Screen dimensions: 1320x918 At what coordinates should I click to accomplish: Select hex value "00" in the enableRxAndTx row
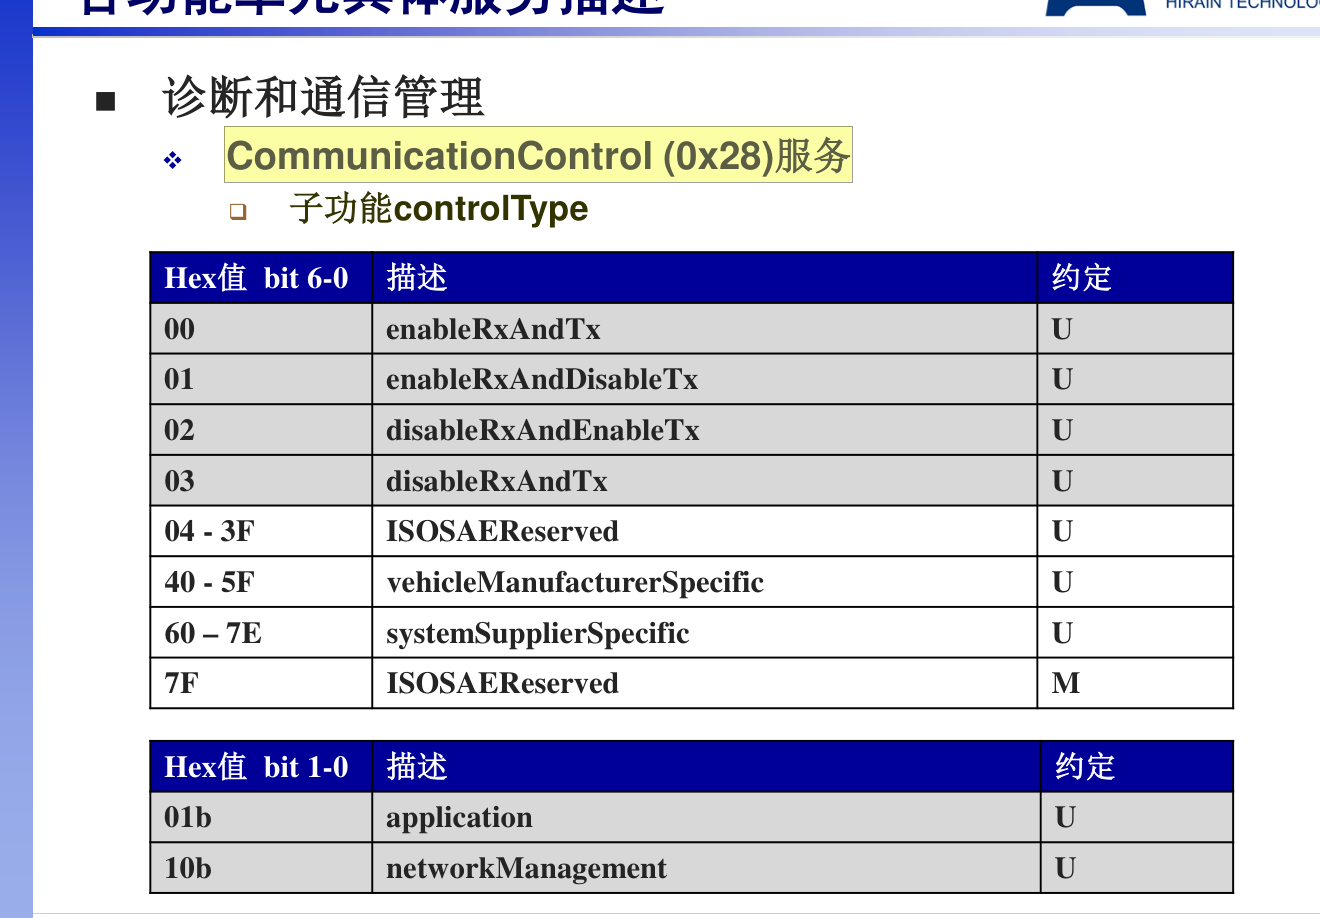[261, 329]
